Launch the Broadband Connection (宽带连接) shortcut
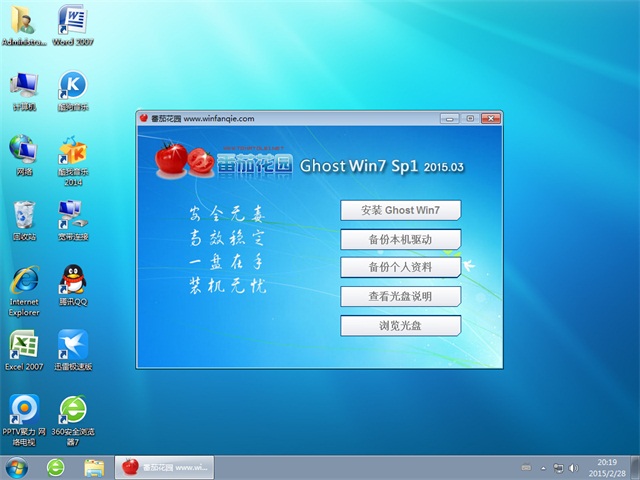This screenshot has height=480, width=640. tap(72, 216)
